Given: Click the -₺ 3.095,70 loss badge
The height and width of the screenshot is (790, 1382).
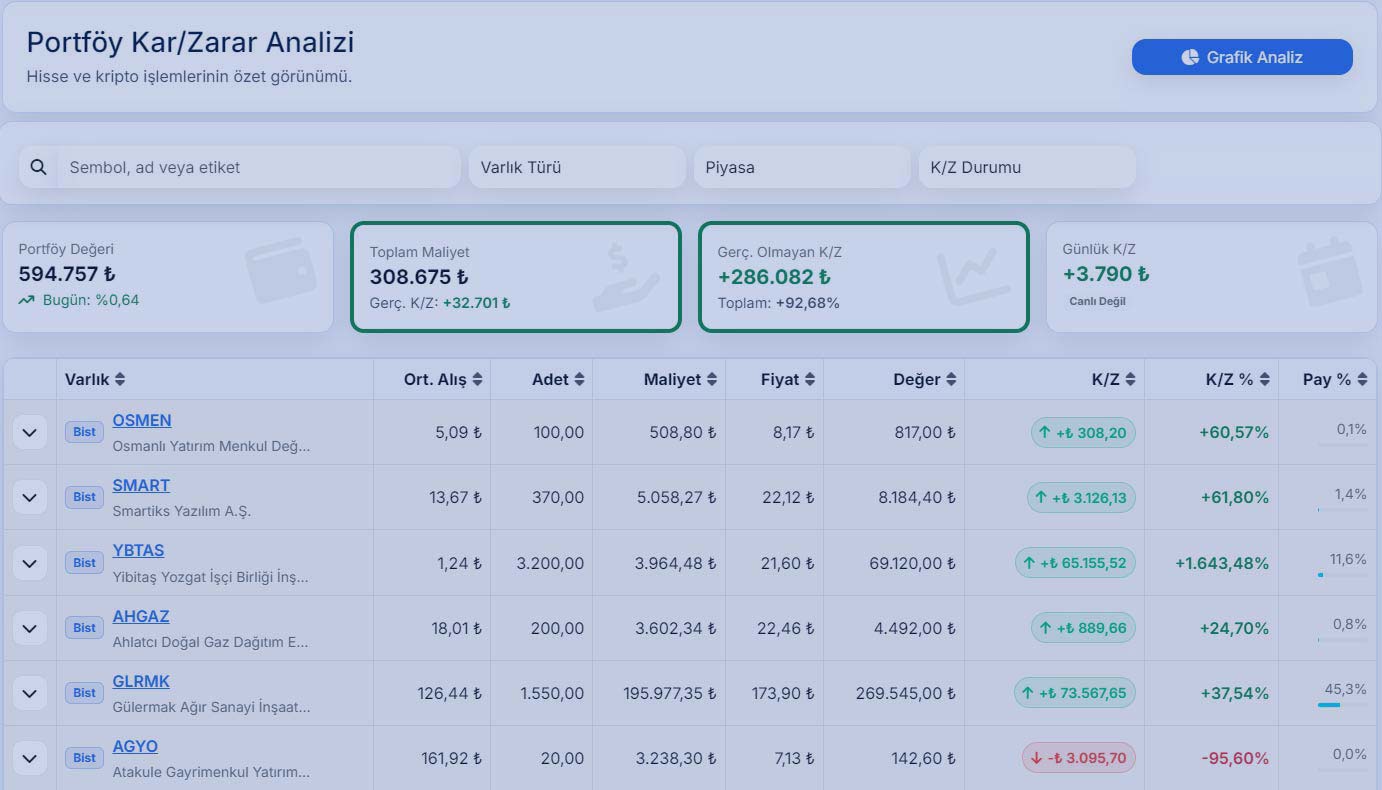Looking at the screenshot, I should pyautogui.click(x=1079, y=758).
